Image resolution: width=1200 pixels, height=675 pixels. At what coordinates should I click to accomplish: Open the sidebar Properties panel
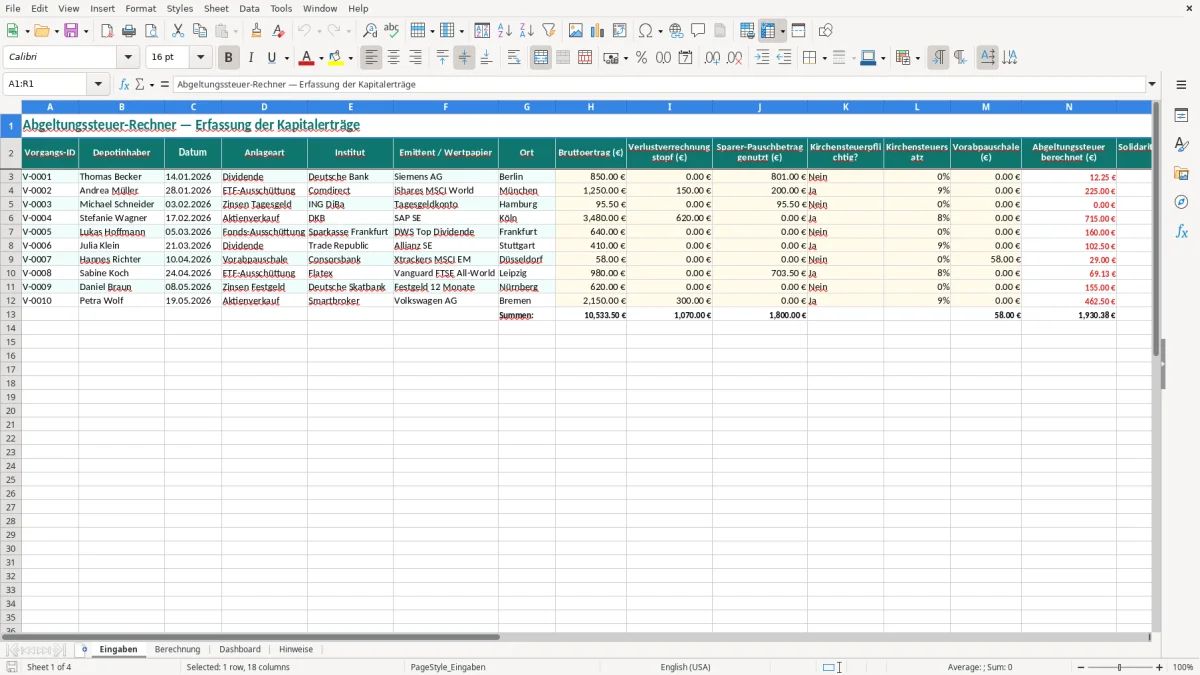tap(1181, 116)
